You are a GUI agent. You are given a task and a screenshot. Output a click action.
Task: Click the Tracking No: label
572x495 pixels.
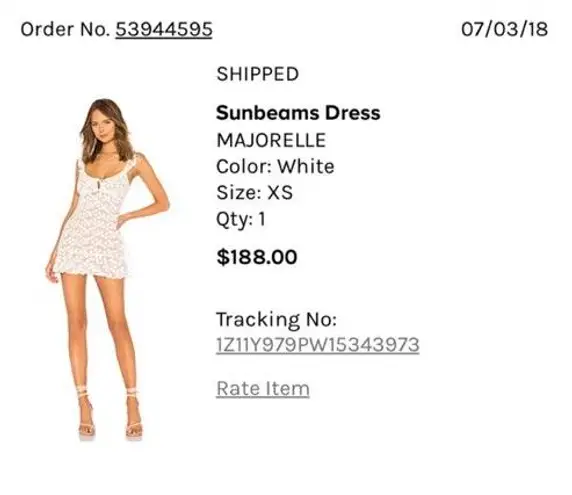click(276, 320)
